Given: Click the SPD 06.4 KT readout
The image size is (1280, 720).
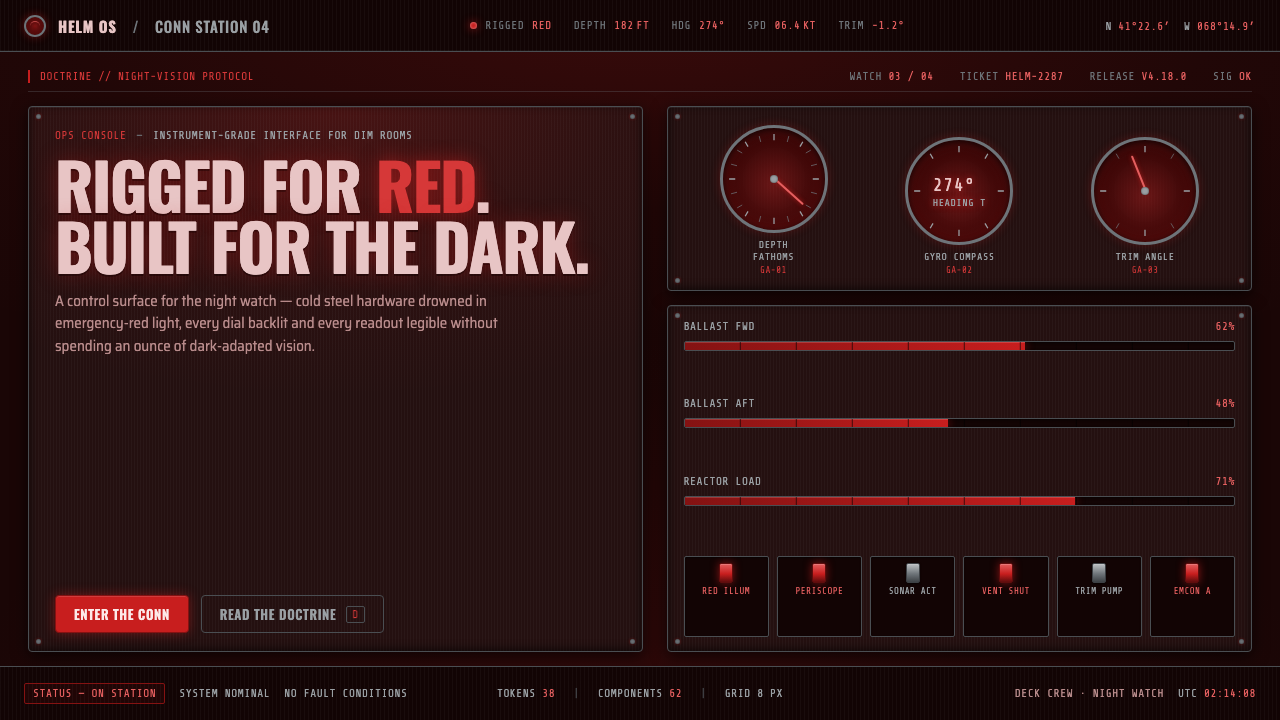Looking at the screenshot, I should tap(781, 26).
